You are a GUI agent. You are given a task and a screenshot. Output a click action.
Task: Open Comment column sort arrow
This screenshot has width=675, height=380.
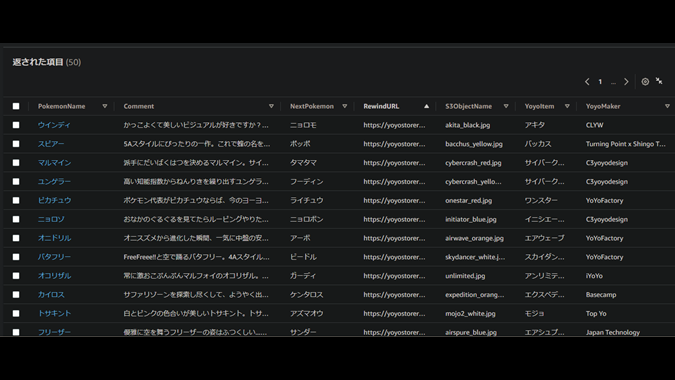point(271,106)
